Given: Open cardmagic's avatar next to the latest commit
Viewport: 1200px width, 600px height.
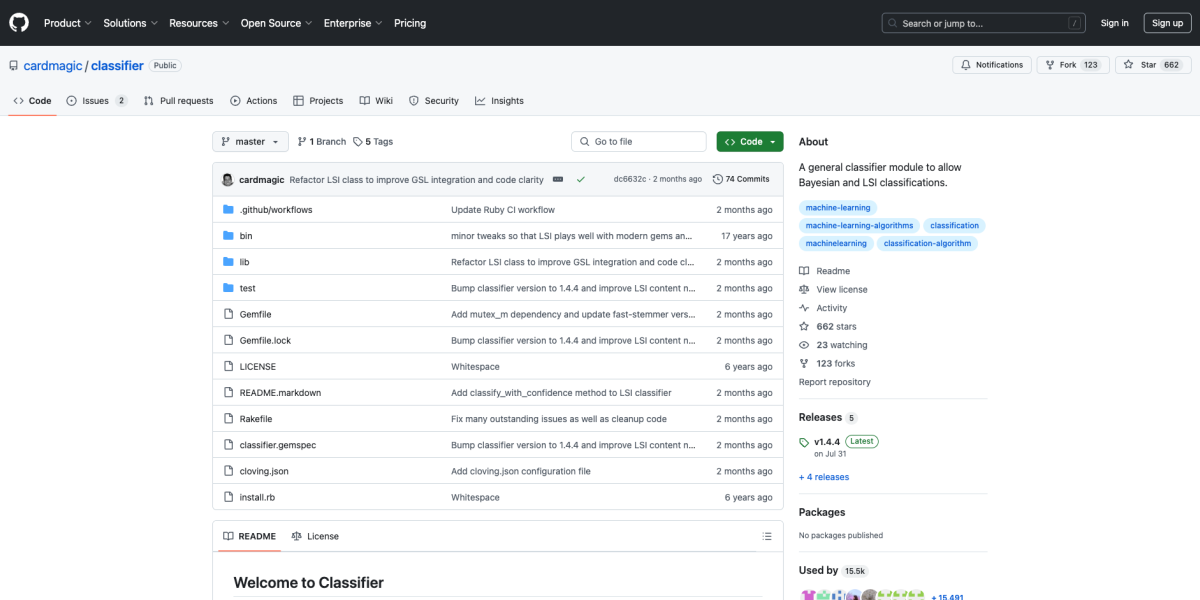Looking at the screenshot, I should point(227,180).
